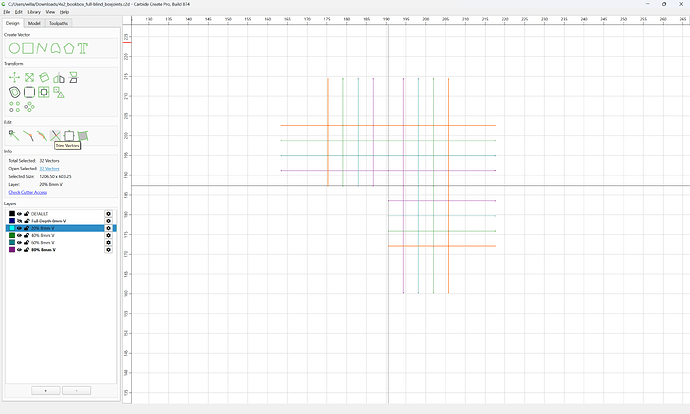Click the black DEFAULT layer color swatch
Viewport: 690px width, 414px height.
coord(12,214)
